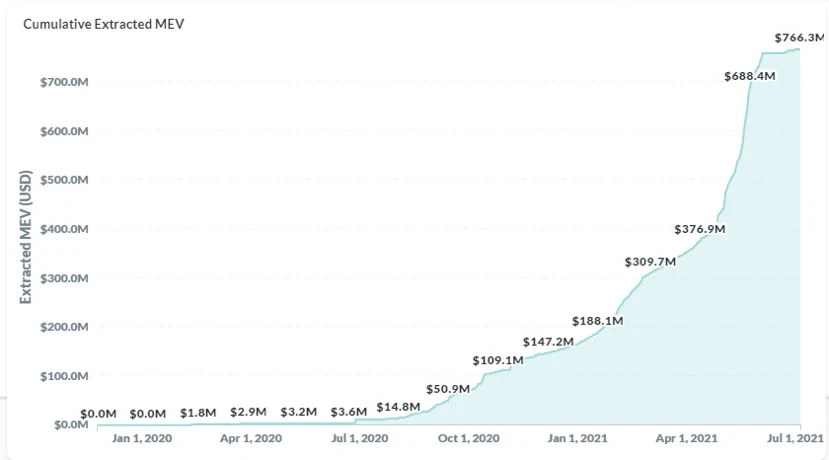829x460 pixels.
Task: Click the $188.1M data label
Action: click(x=598, y=321)
